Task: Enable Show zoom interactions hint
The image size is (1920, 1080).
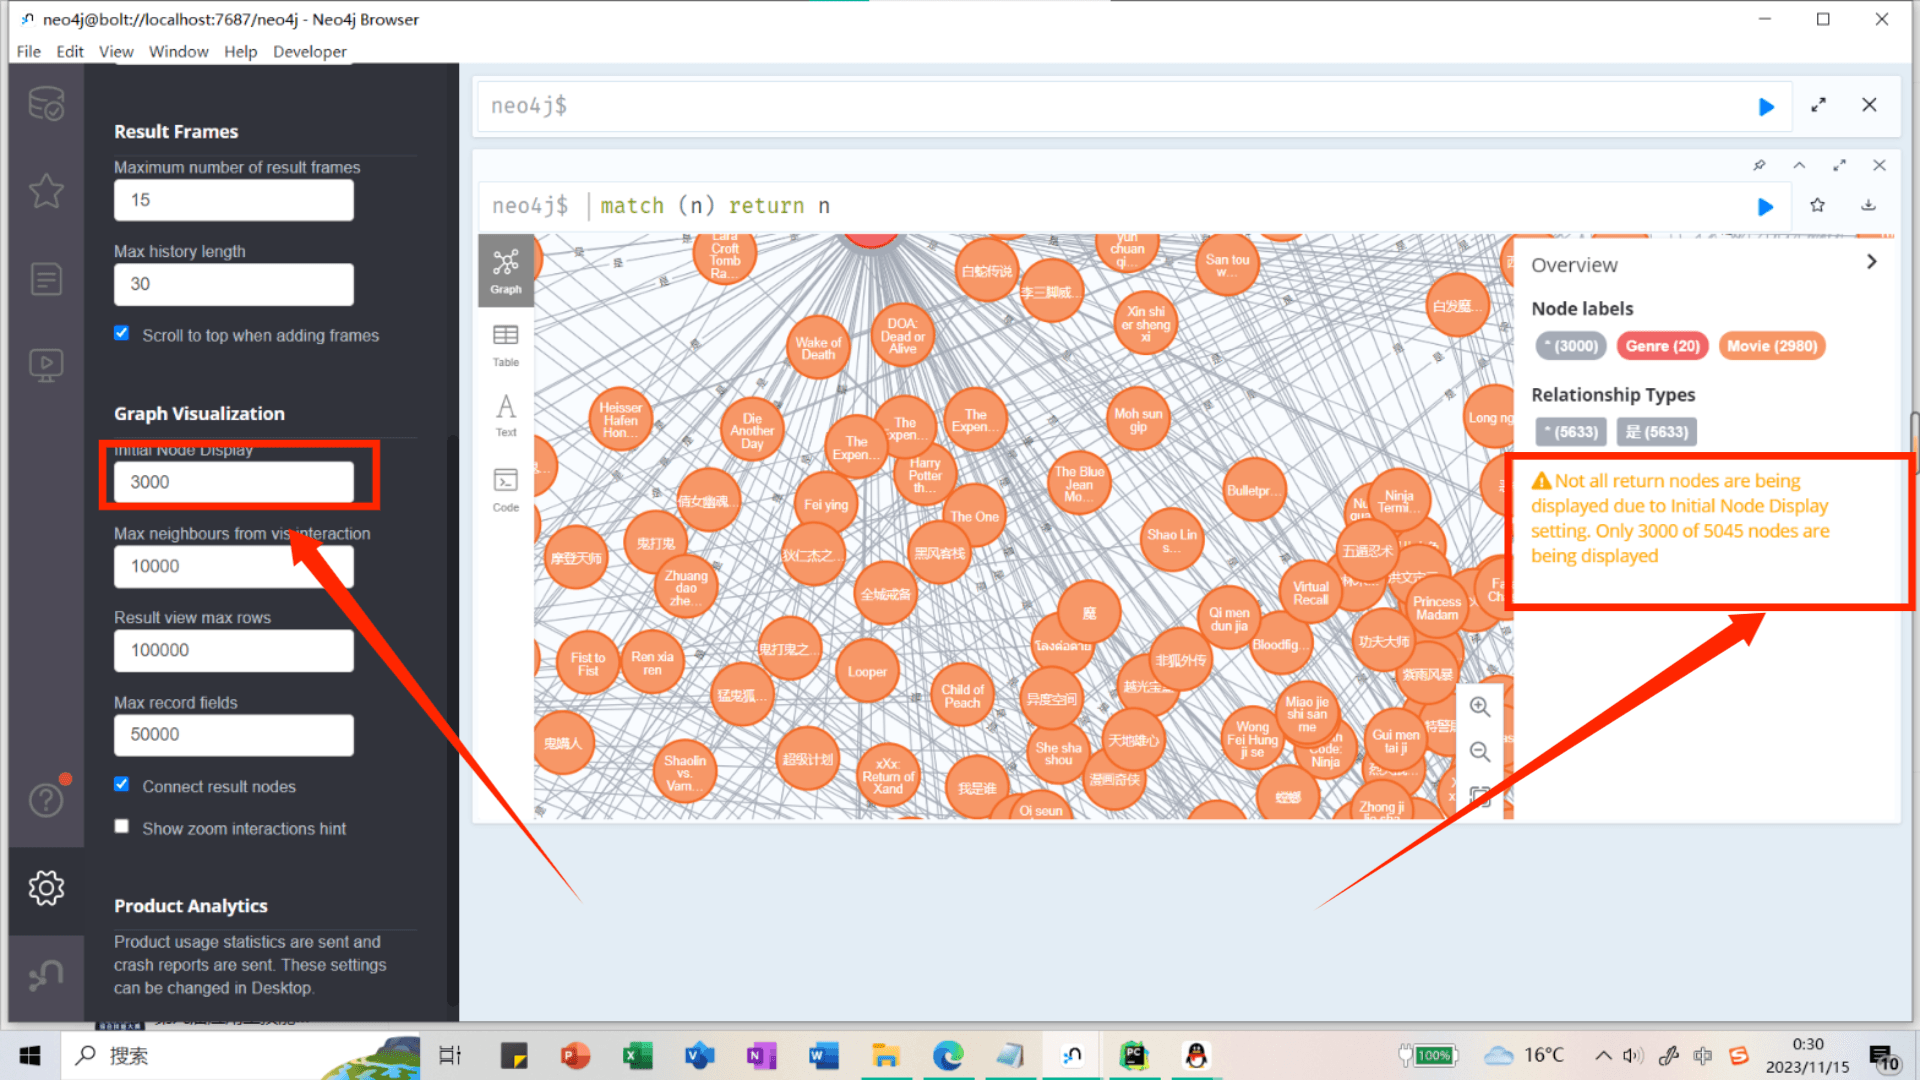Action: coord(122,827)
